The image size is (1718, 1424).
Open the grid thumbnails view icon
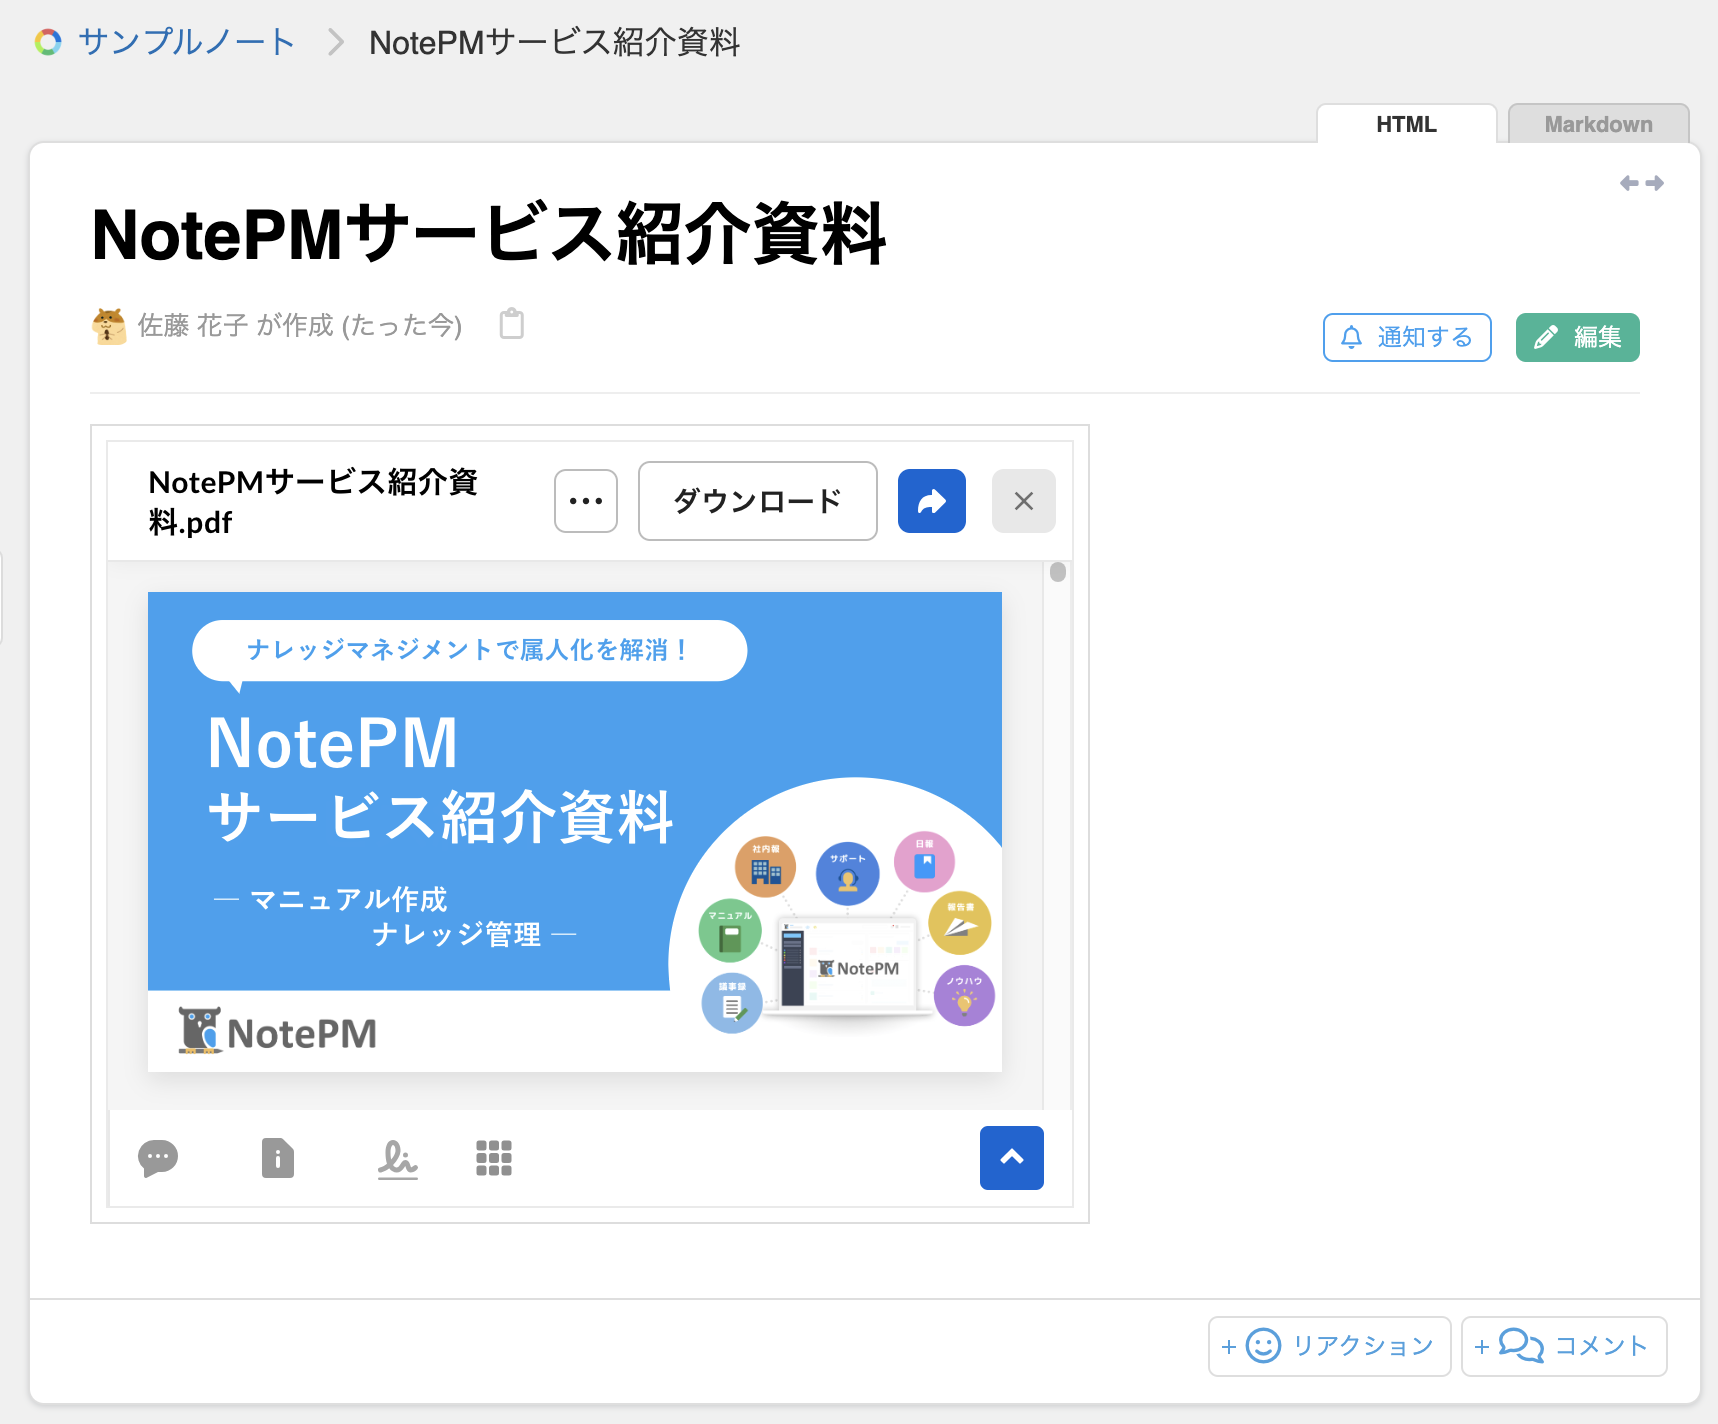(494, 1158)
